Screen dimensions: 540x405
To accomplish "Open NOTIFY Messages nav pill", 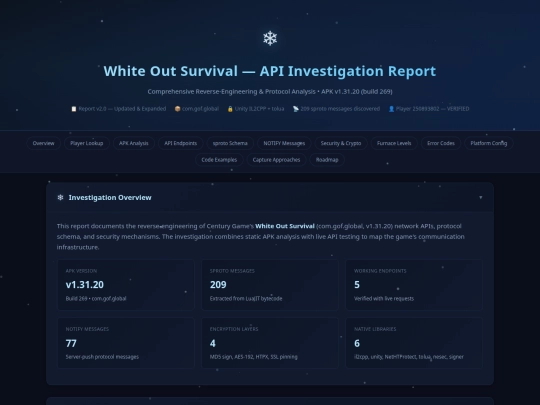I will (x=284, y=143).
